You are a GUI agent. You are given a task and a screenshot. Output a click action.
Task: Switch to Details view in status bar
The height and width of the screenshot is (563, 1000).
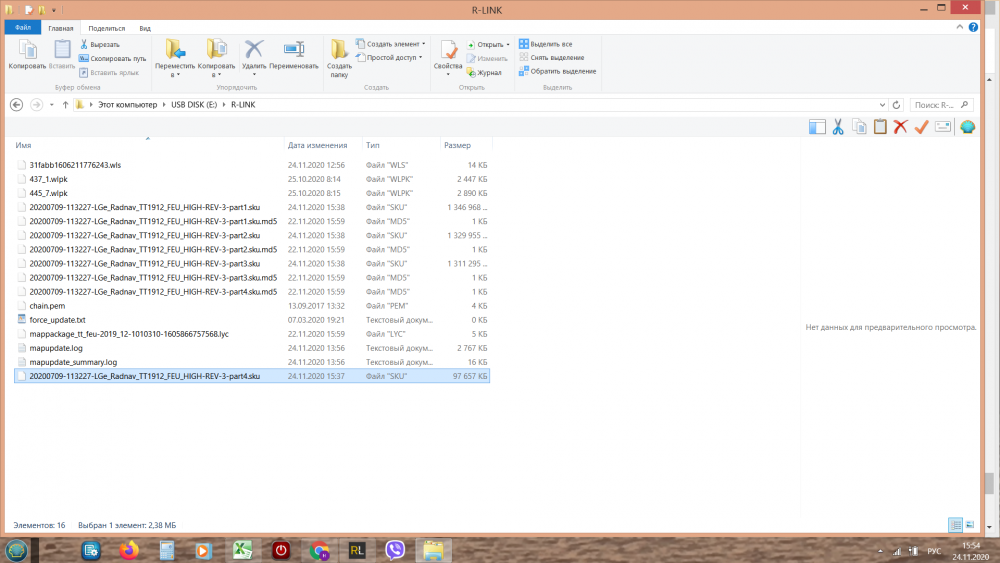click(955, 525)
